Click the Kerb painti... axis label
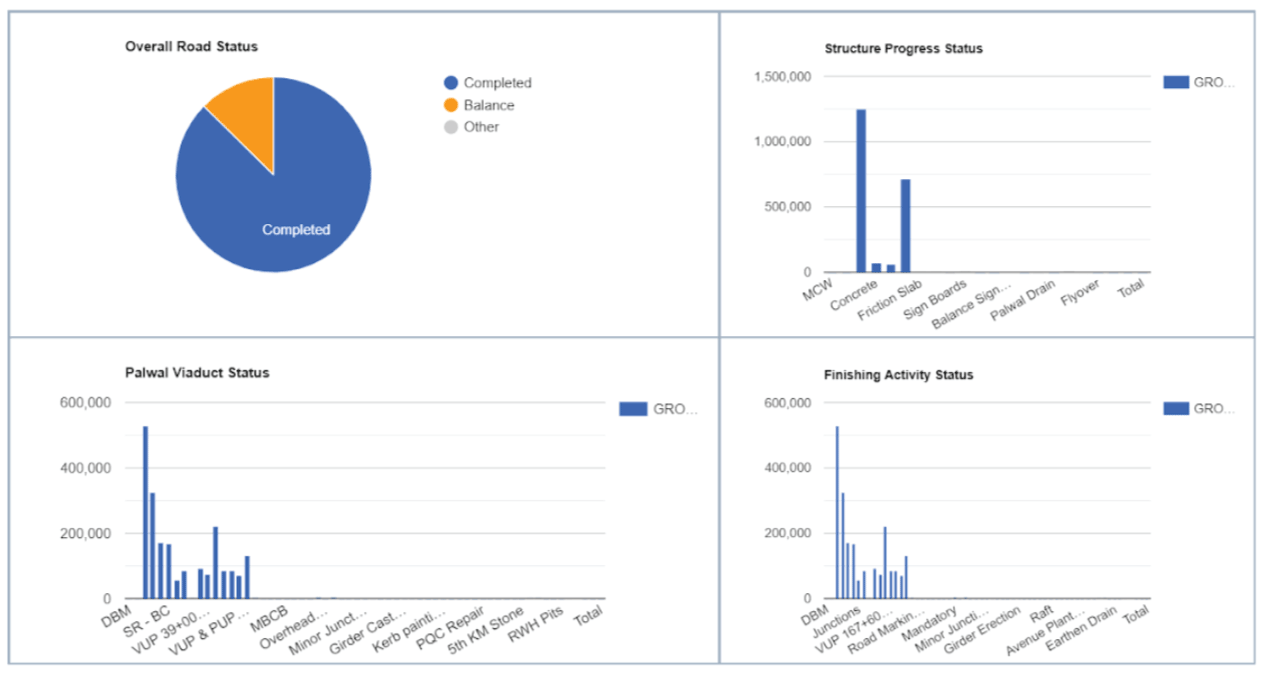 [x=408, y=630]
